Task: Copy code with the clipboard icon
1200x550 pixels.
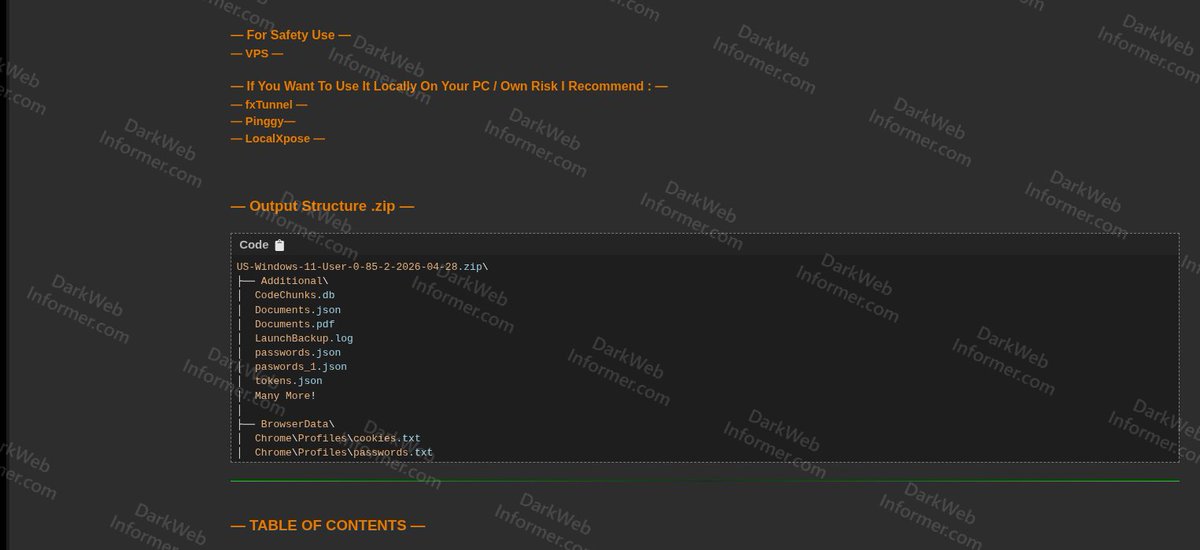Action: [x=280, y=245]
